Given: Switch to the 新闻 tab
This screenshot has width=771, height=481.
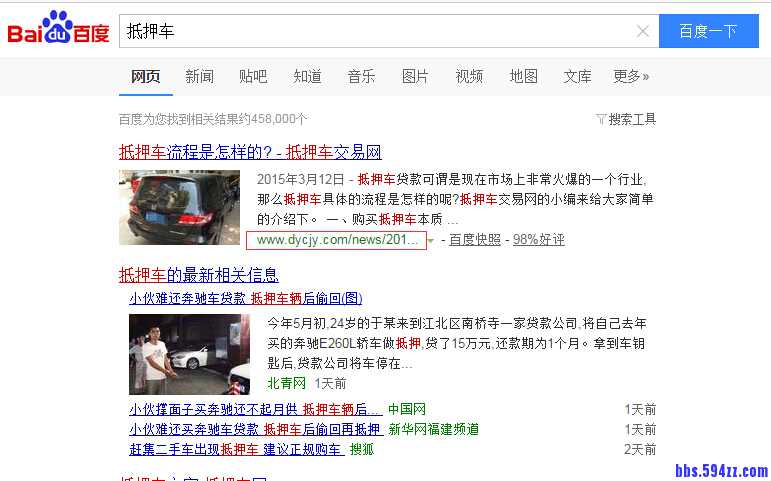Looking at the screenshot, I should click(x=199, y=76).
